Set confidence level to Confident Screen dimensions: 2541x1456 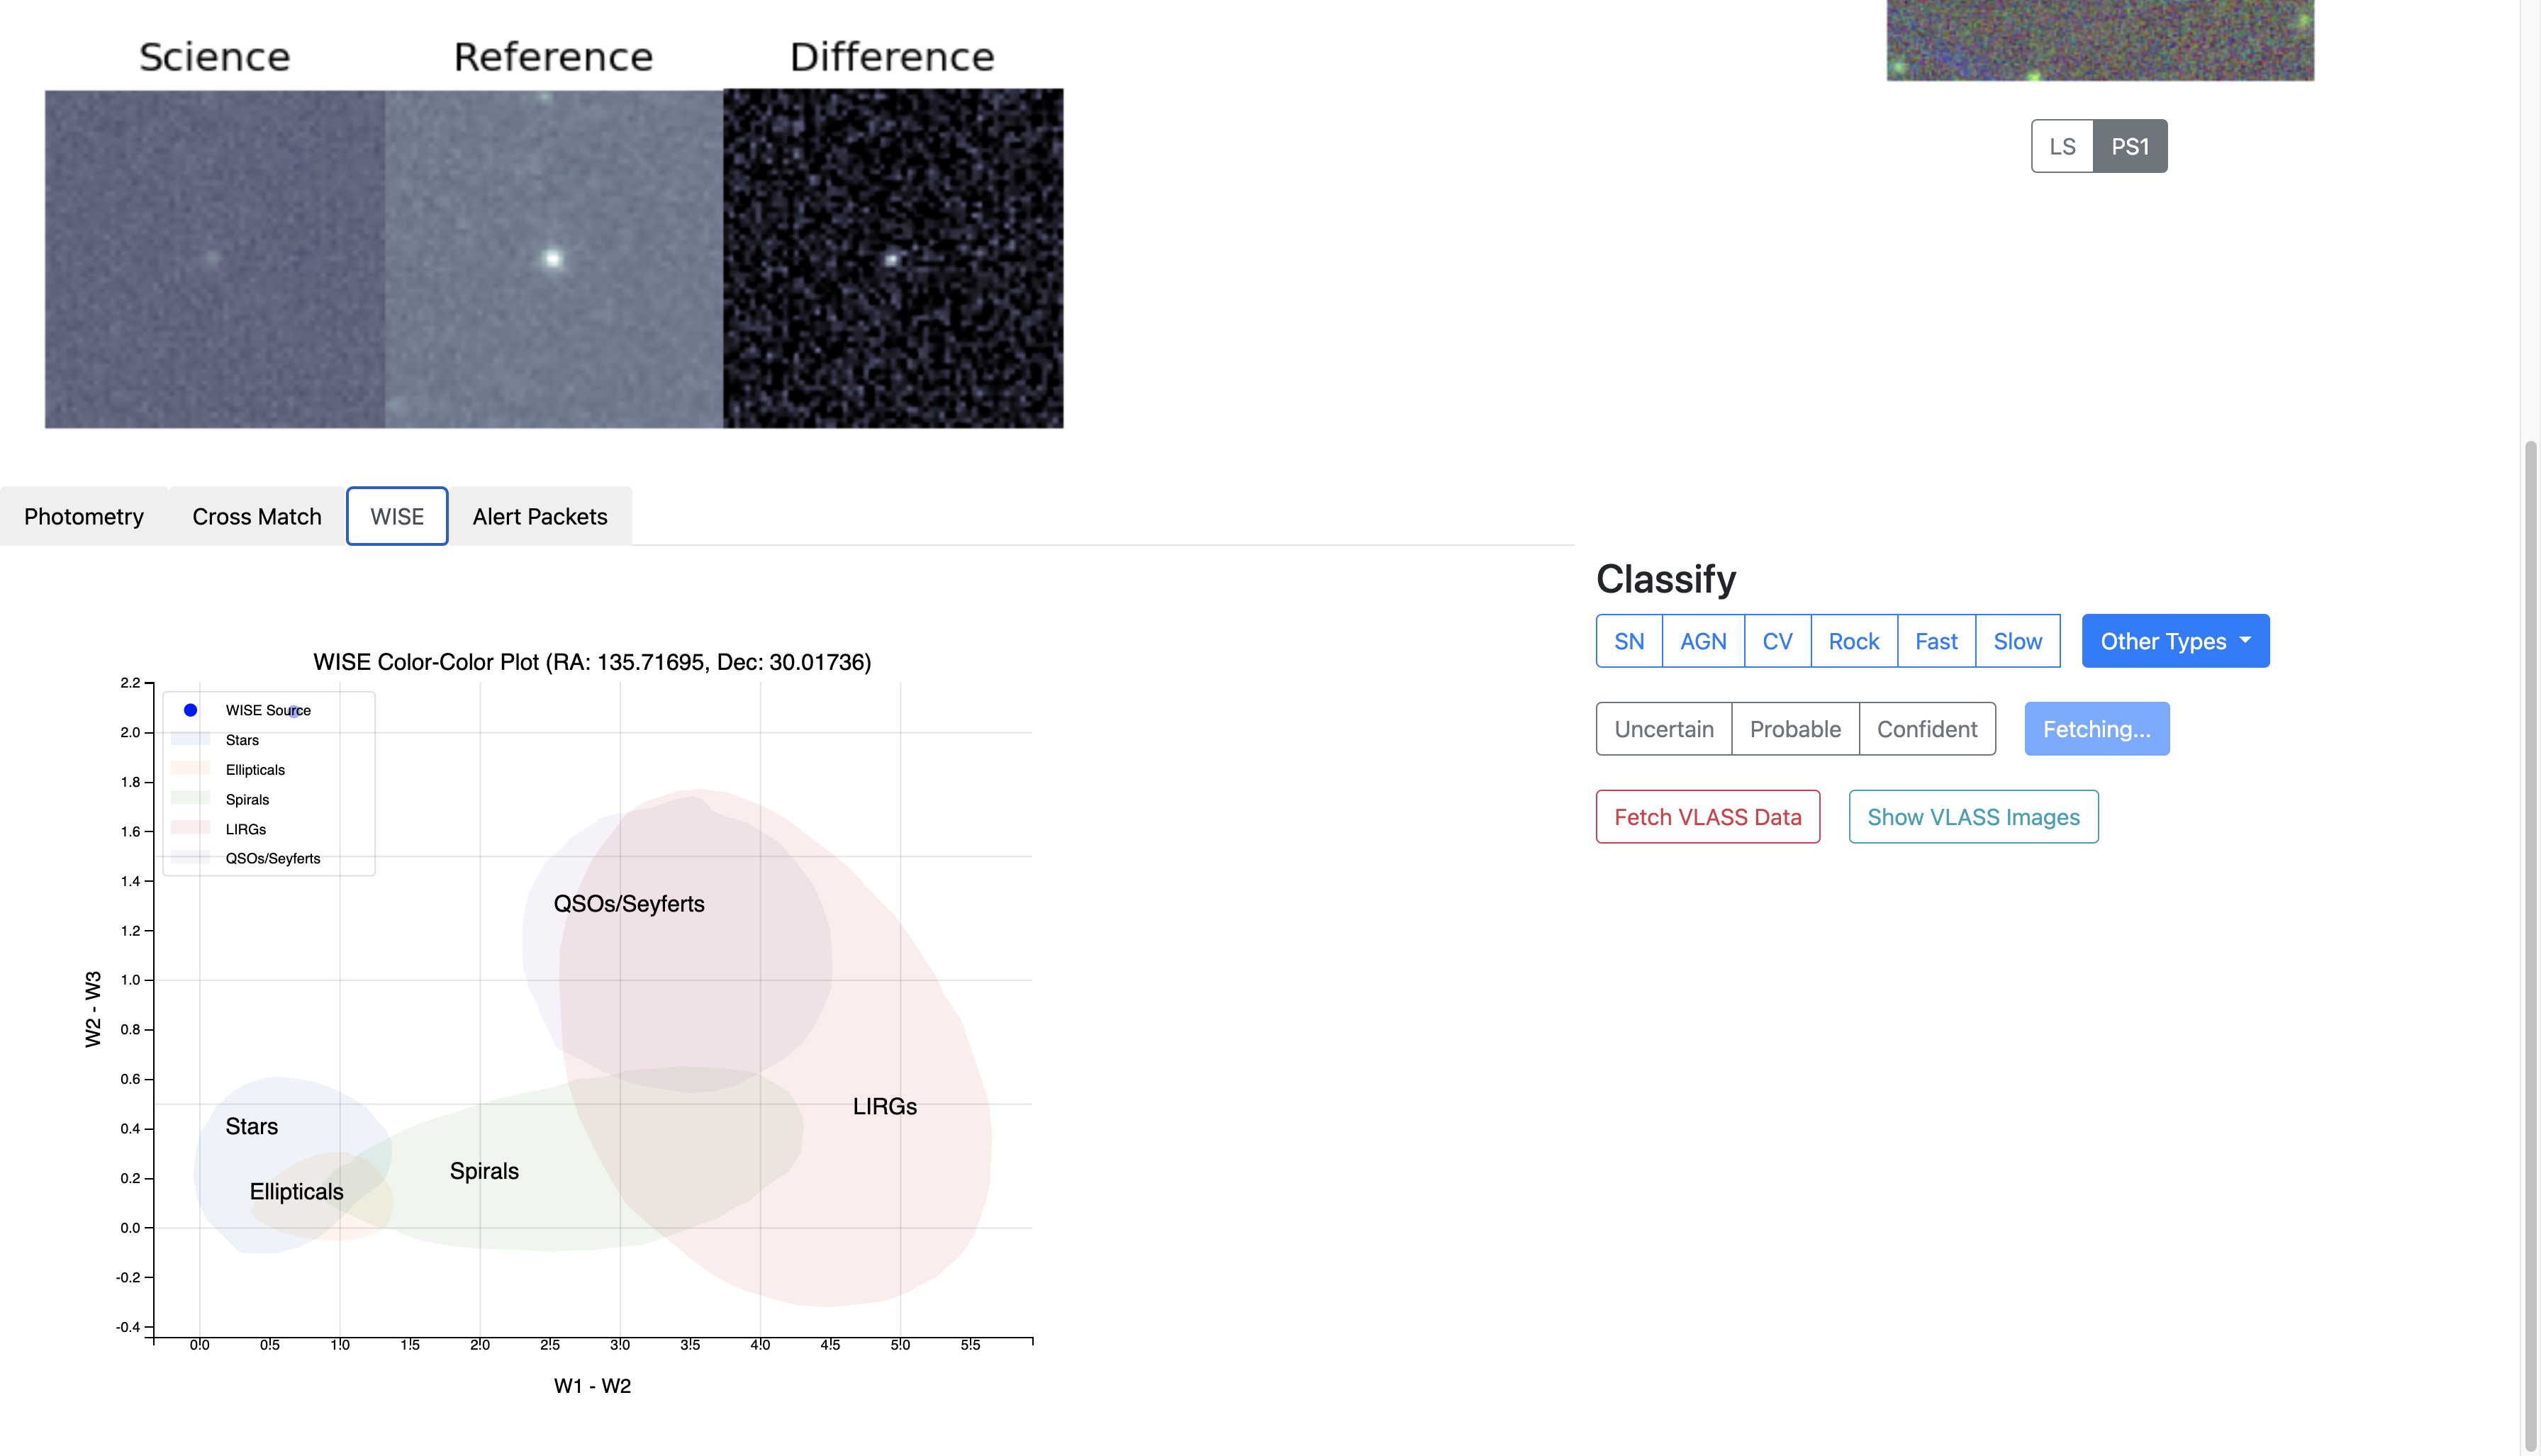[x=1927, y=729]
